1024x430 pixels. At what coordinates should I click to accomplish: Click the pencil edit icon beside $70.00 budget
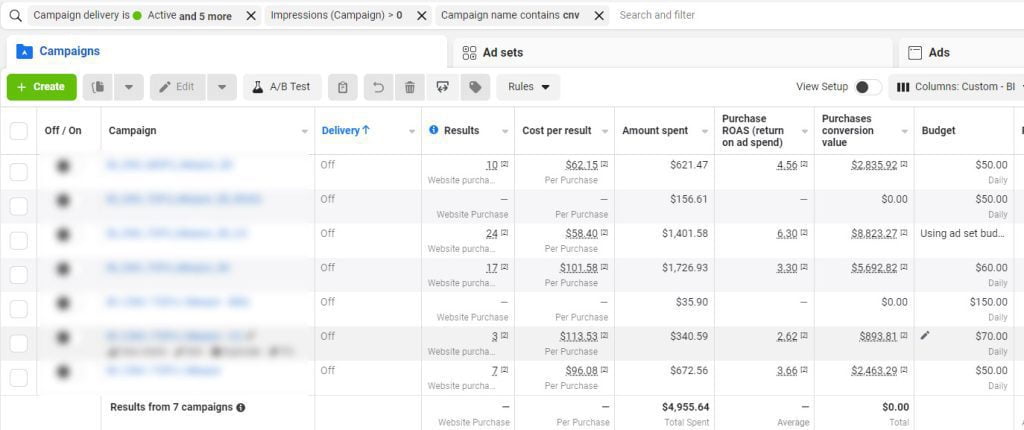[x=926, y=335]
